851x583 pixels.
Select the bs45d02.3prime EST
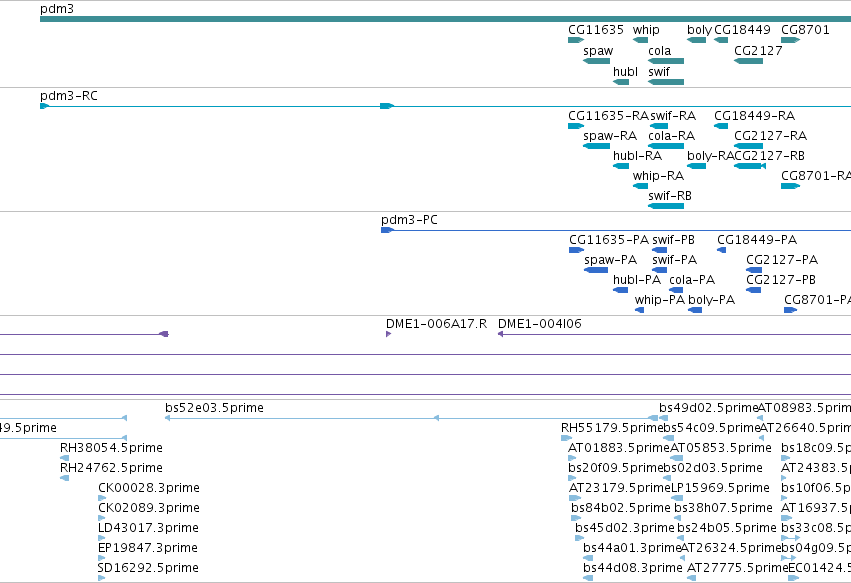click(579, 538)
